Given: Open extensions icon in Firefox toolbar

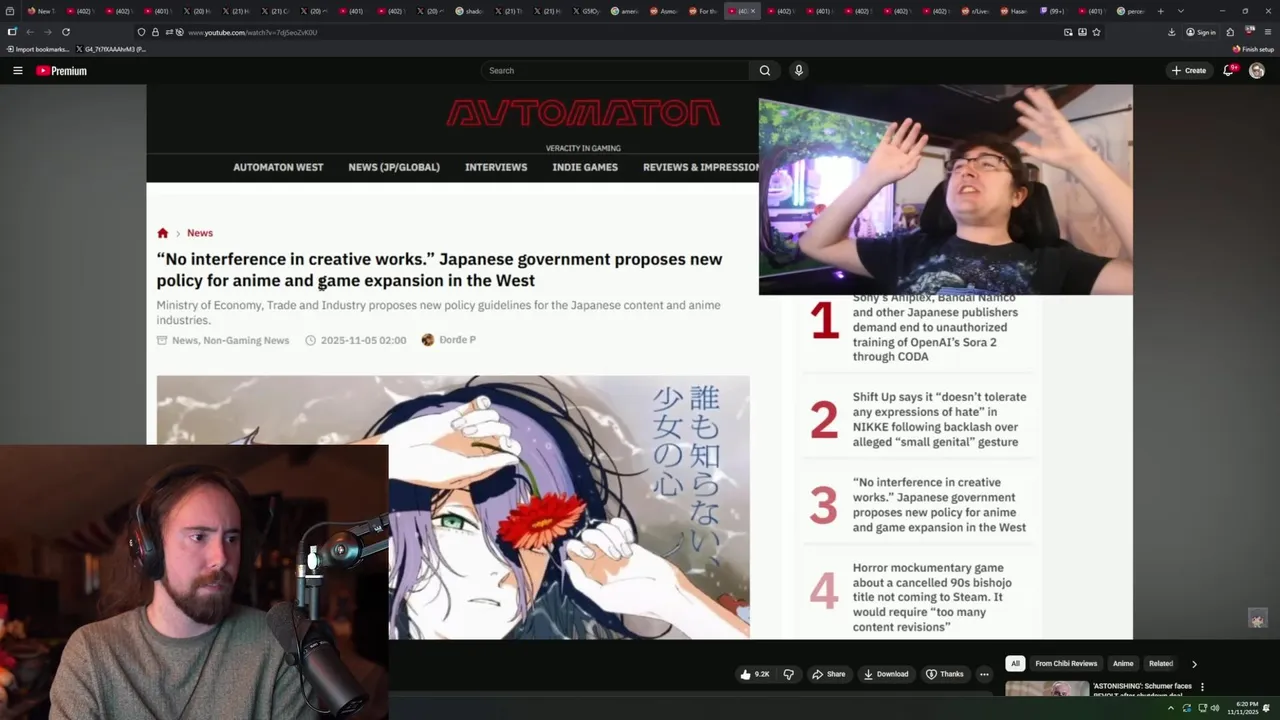Looking at the screenshot, I should pos(1230,32).
